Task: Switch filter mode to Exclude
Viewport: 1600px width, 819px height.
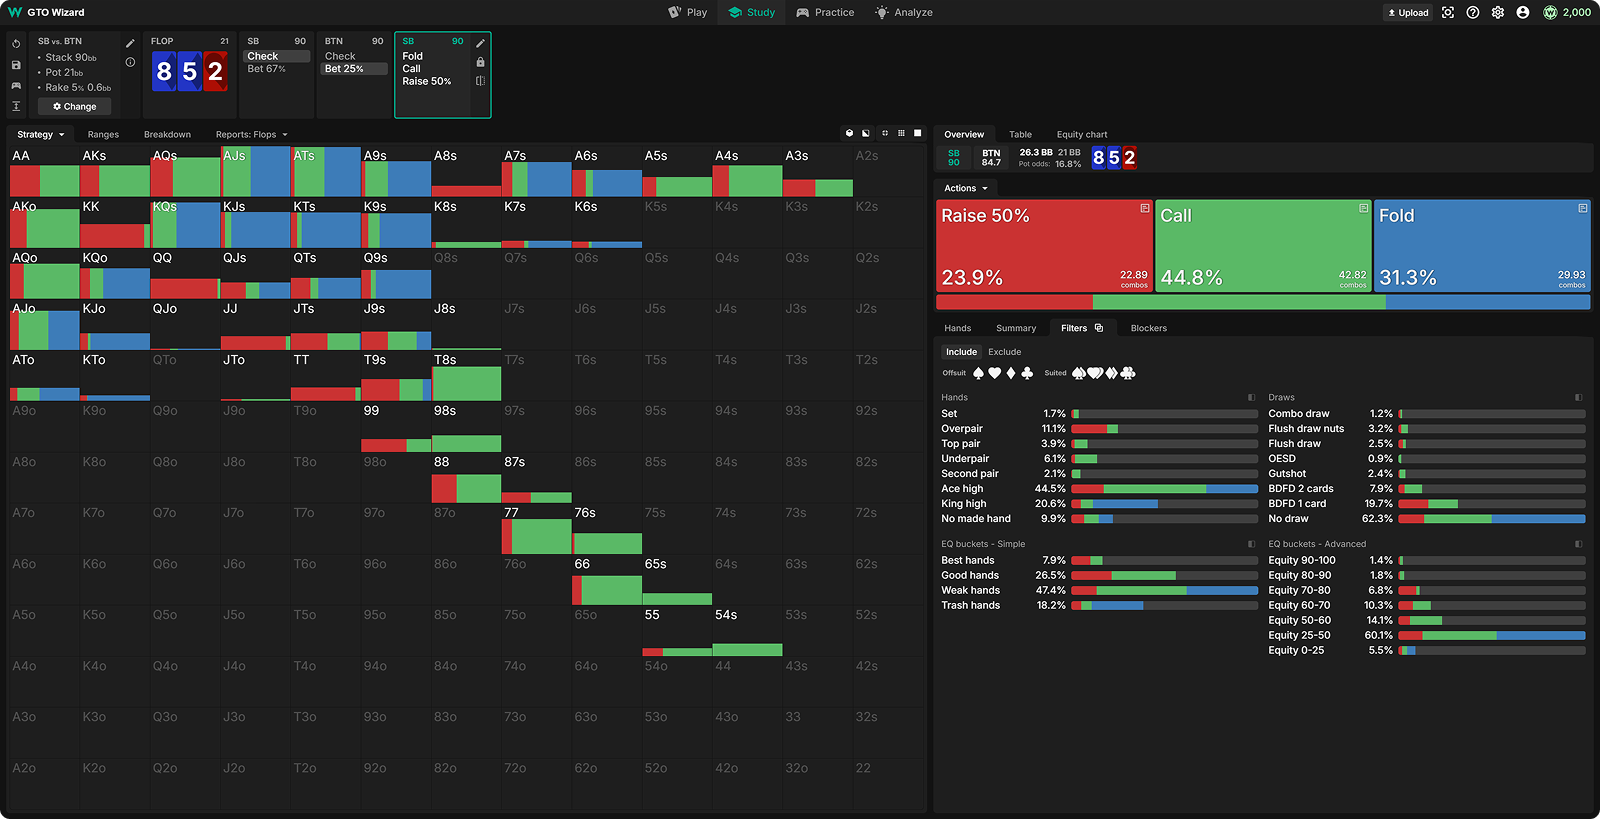Action: [x=1004, y=352]
